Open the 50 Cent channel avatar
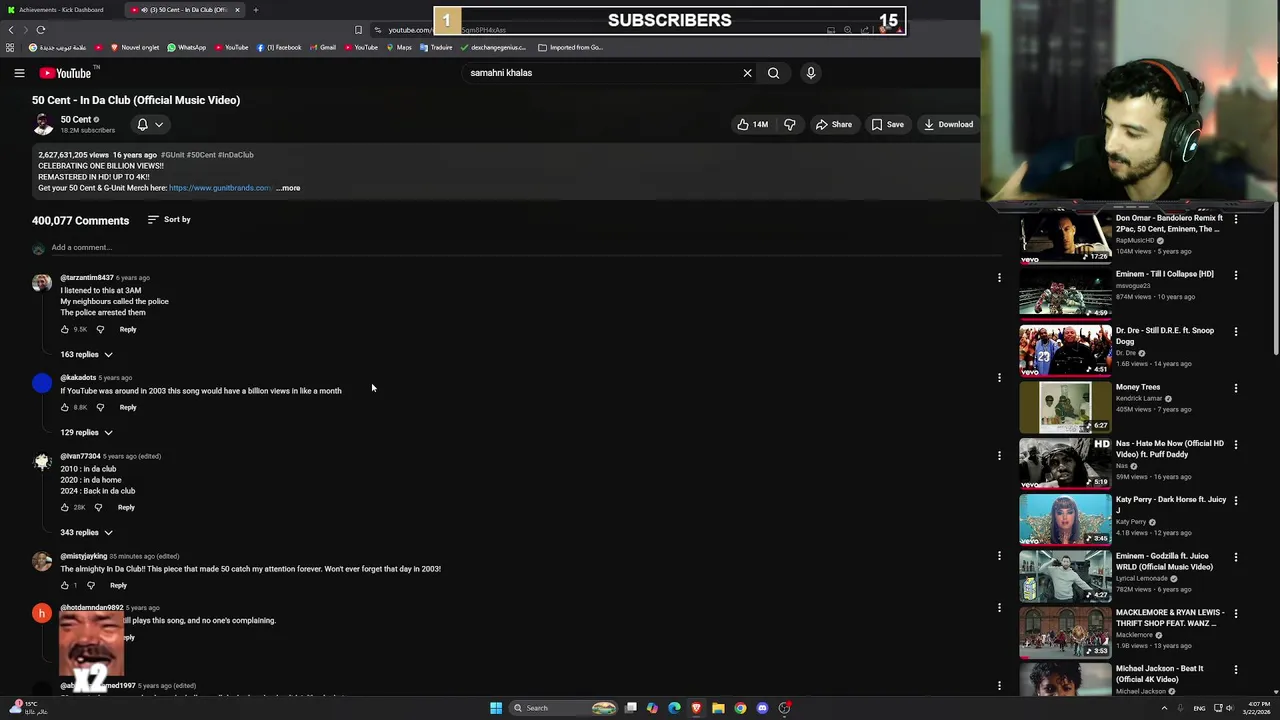Image resolution: width=1280 pixels, height=720 pixels. click(43, 124)
